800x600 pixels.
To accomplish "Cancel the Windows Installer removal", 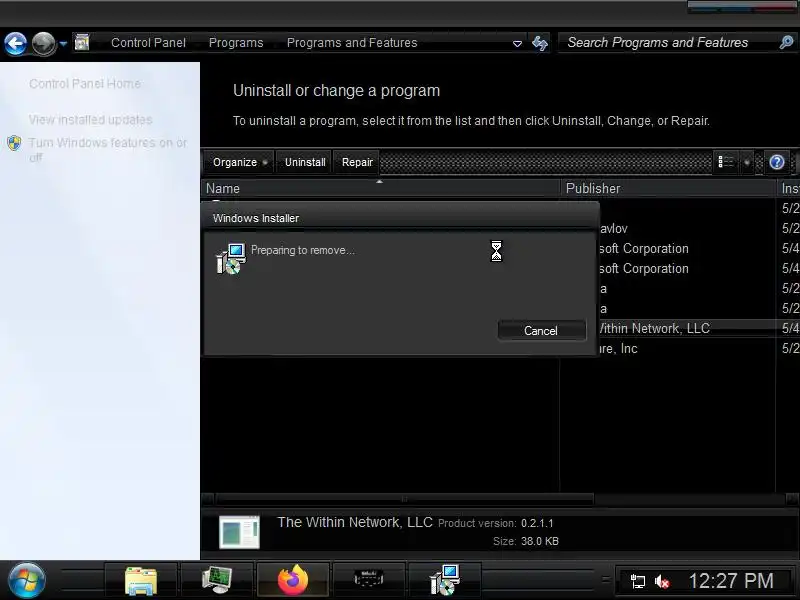I will [541, 331].
